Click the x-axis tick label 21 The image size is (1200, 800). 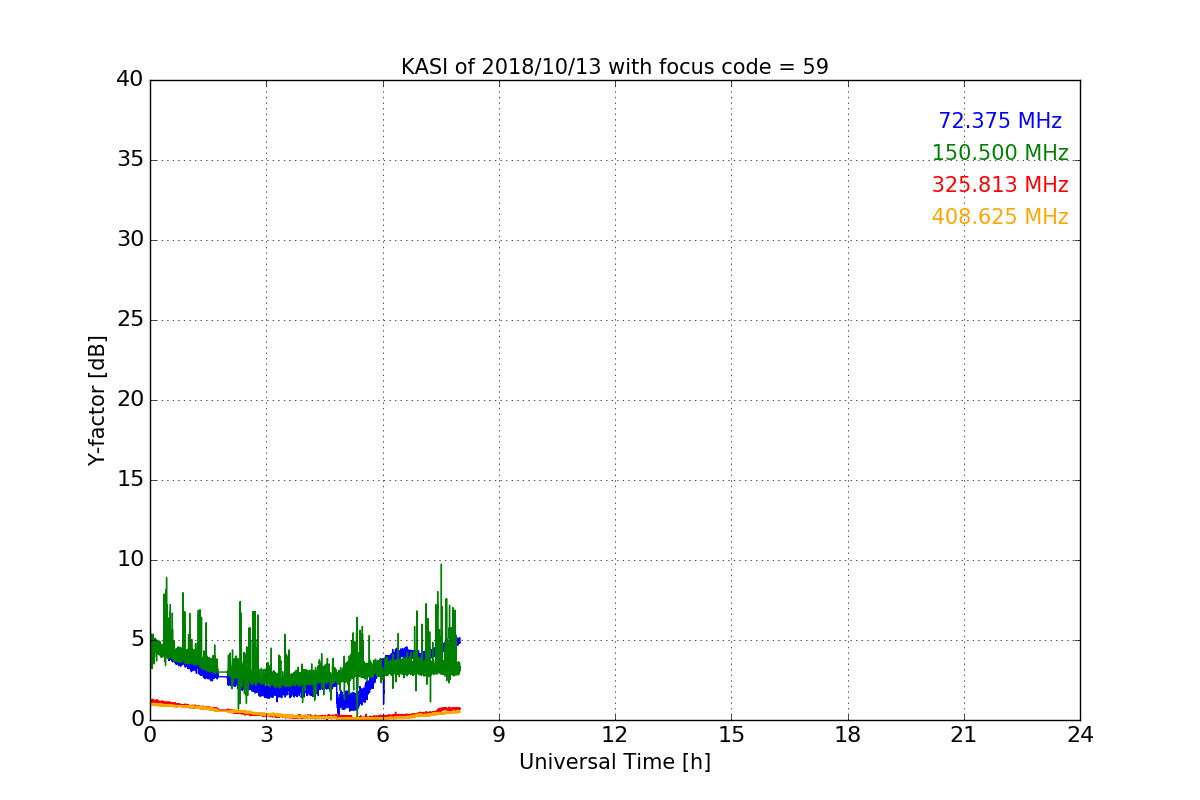[964, 735]
